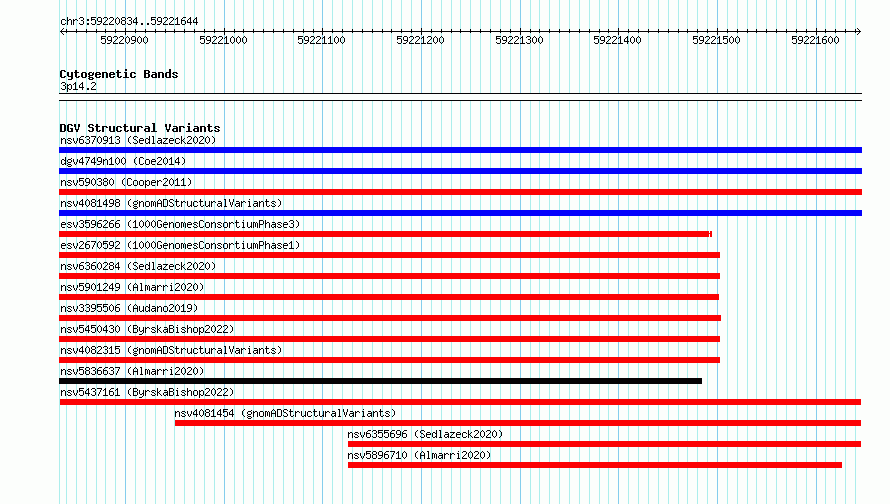The image size is (890, 504).
Task: Click the blue bar under nsv4081498
Action: pos(460,213)
